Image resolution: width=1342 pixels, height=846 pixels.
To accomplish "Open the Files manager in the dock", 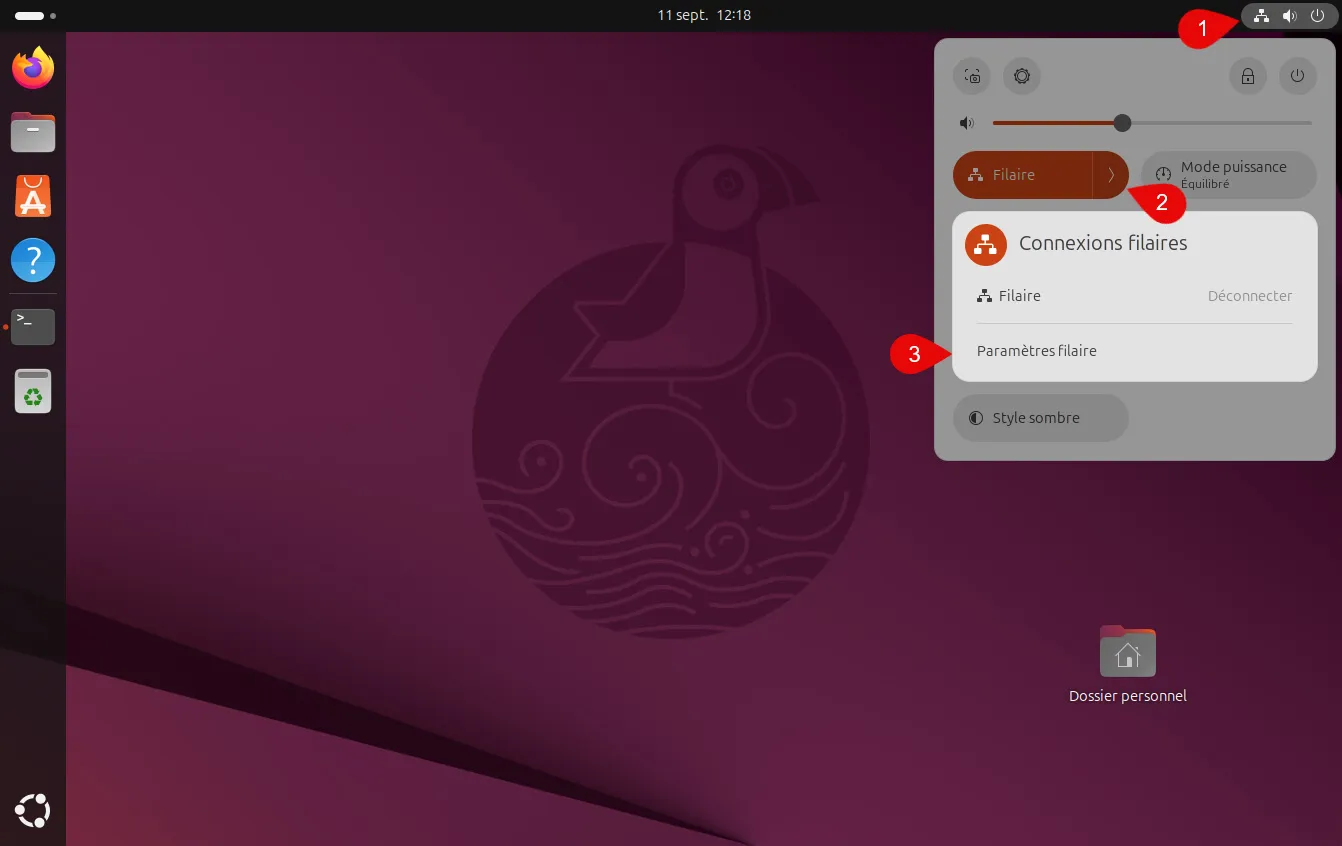I will point(33,132).
